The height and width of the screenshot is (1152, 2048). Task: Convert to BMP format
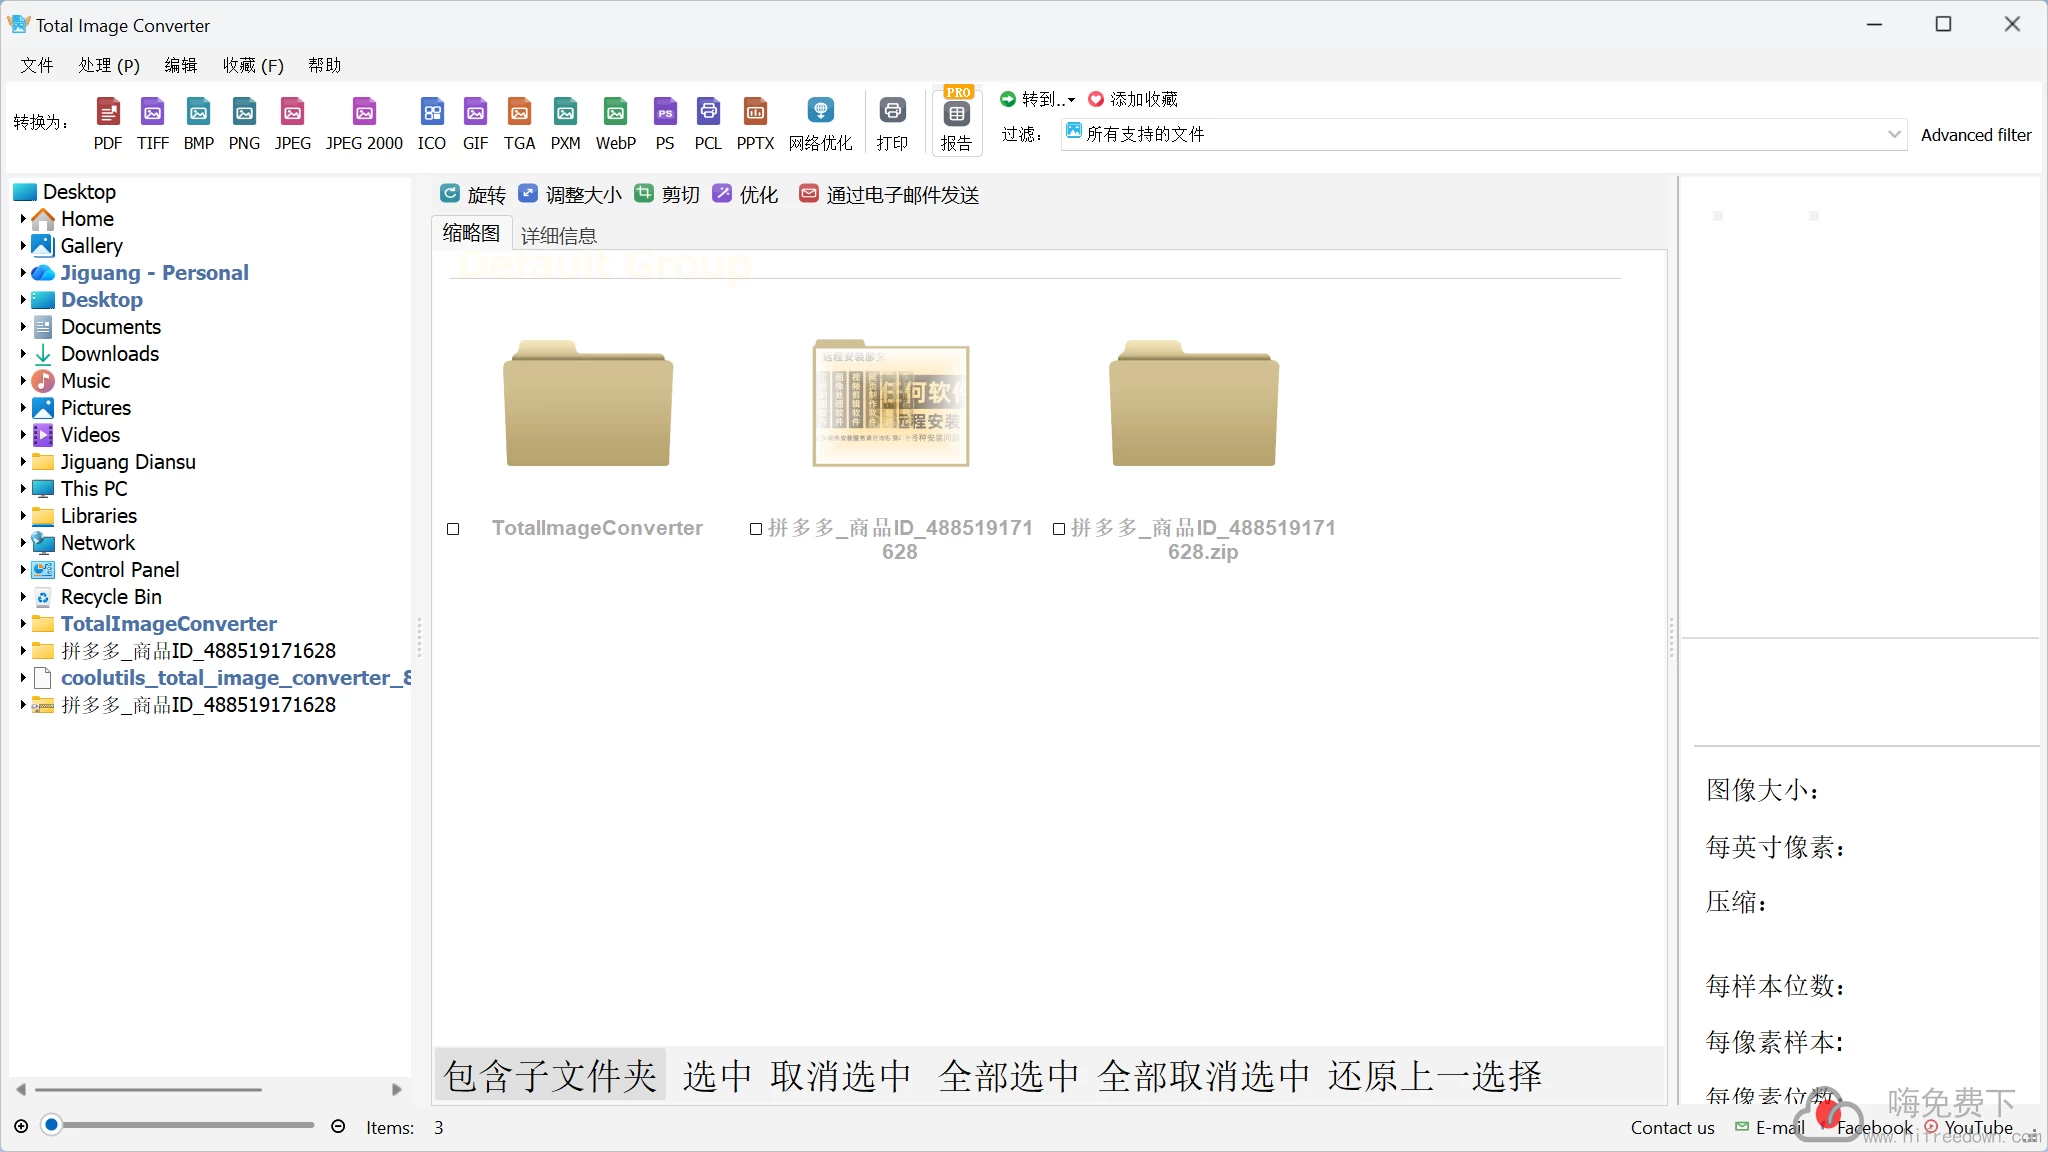click(199, 123)
